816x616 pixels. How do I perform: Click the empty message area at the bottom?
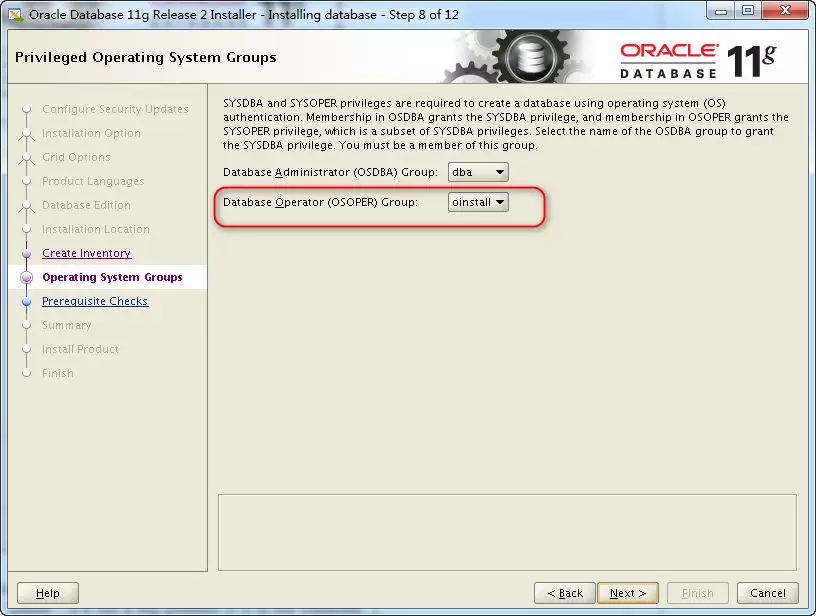tap(507, 532)
